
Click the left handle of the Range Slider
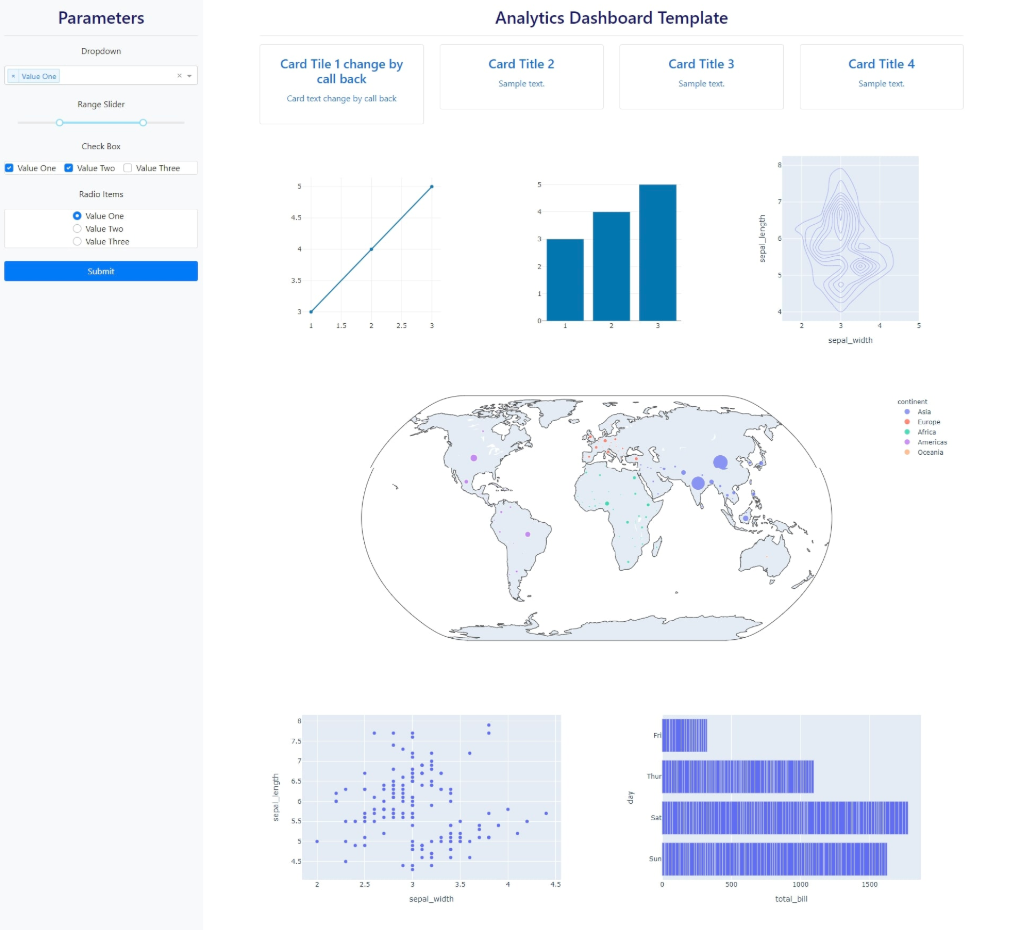(60, 122)
